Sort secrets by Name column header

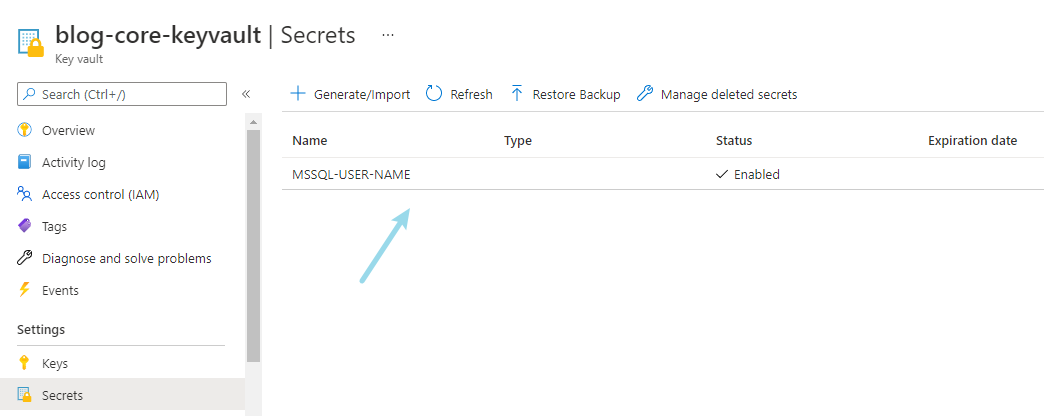pos(310,141)
